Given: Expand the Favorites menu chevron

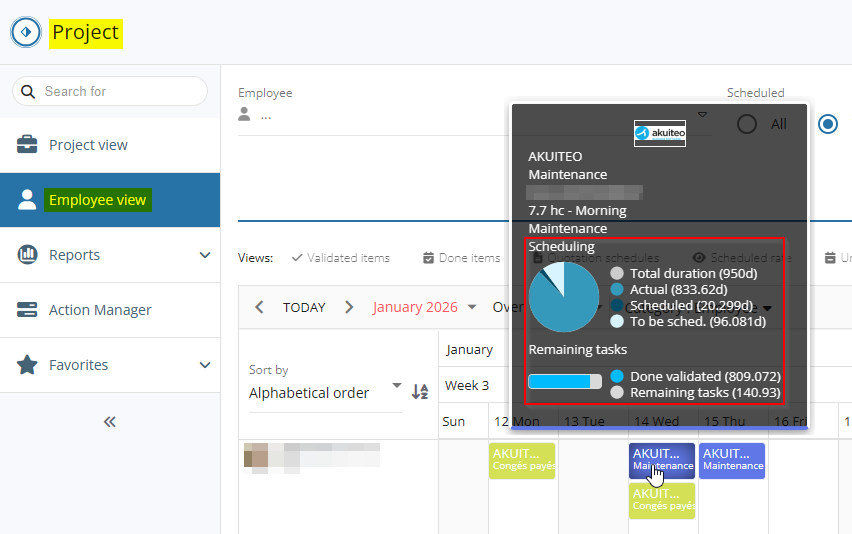Looking at the screenshot, I should [205, 365].
